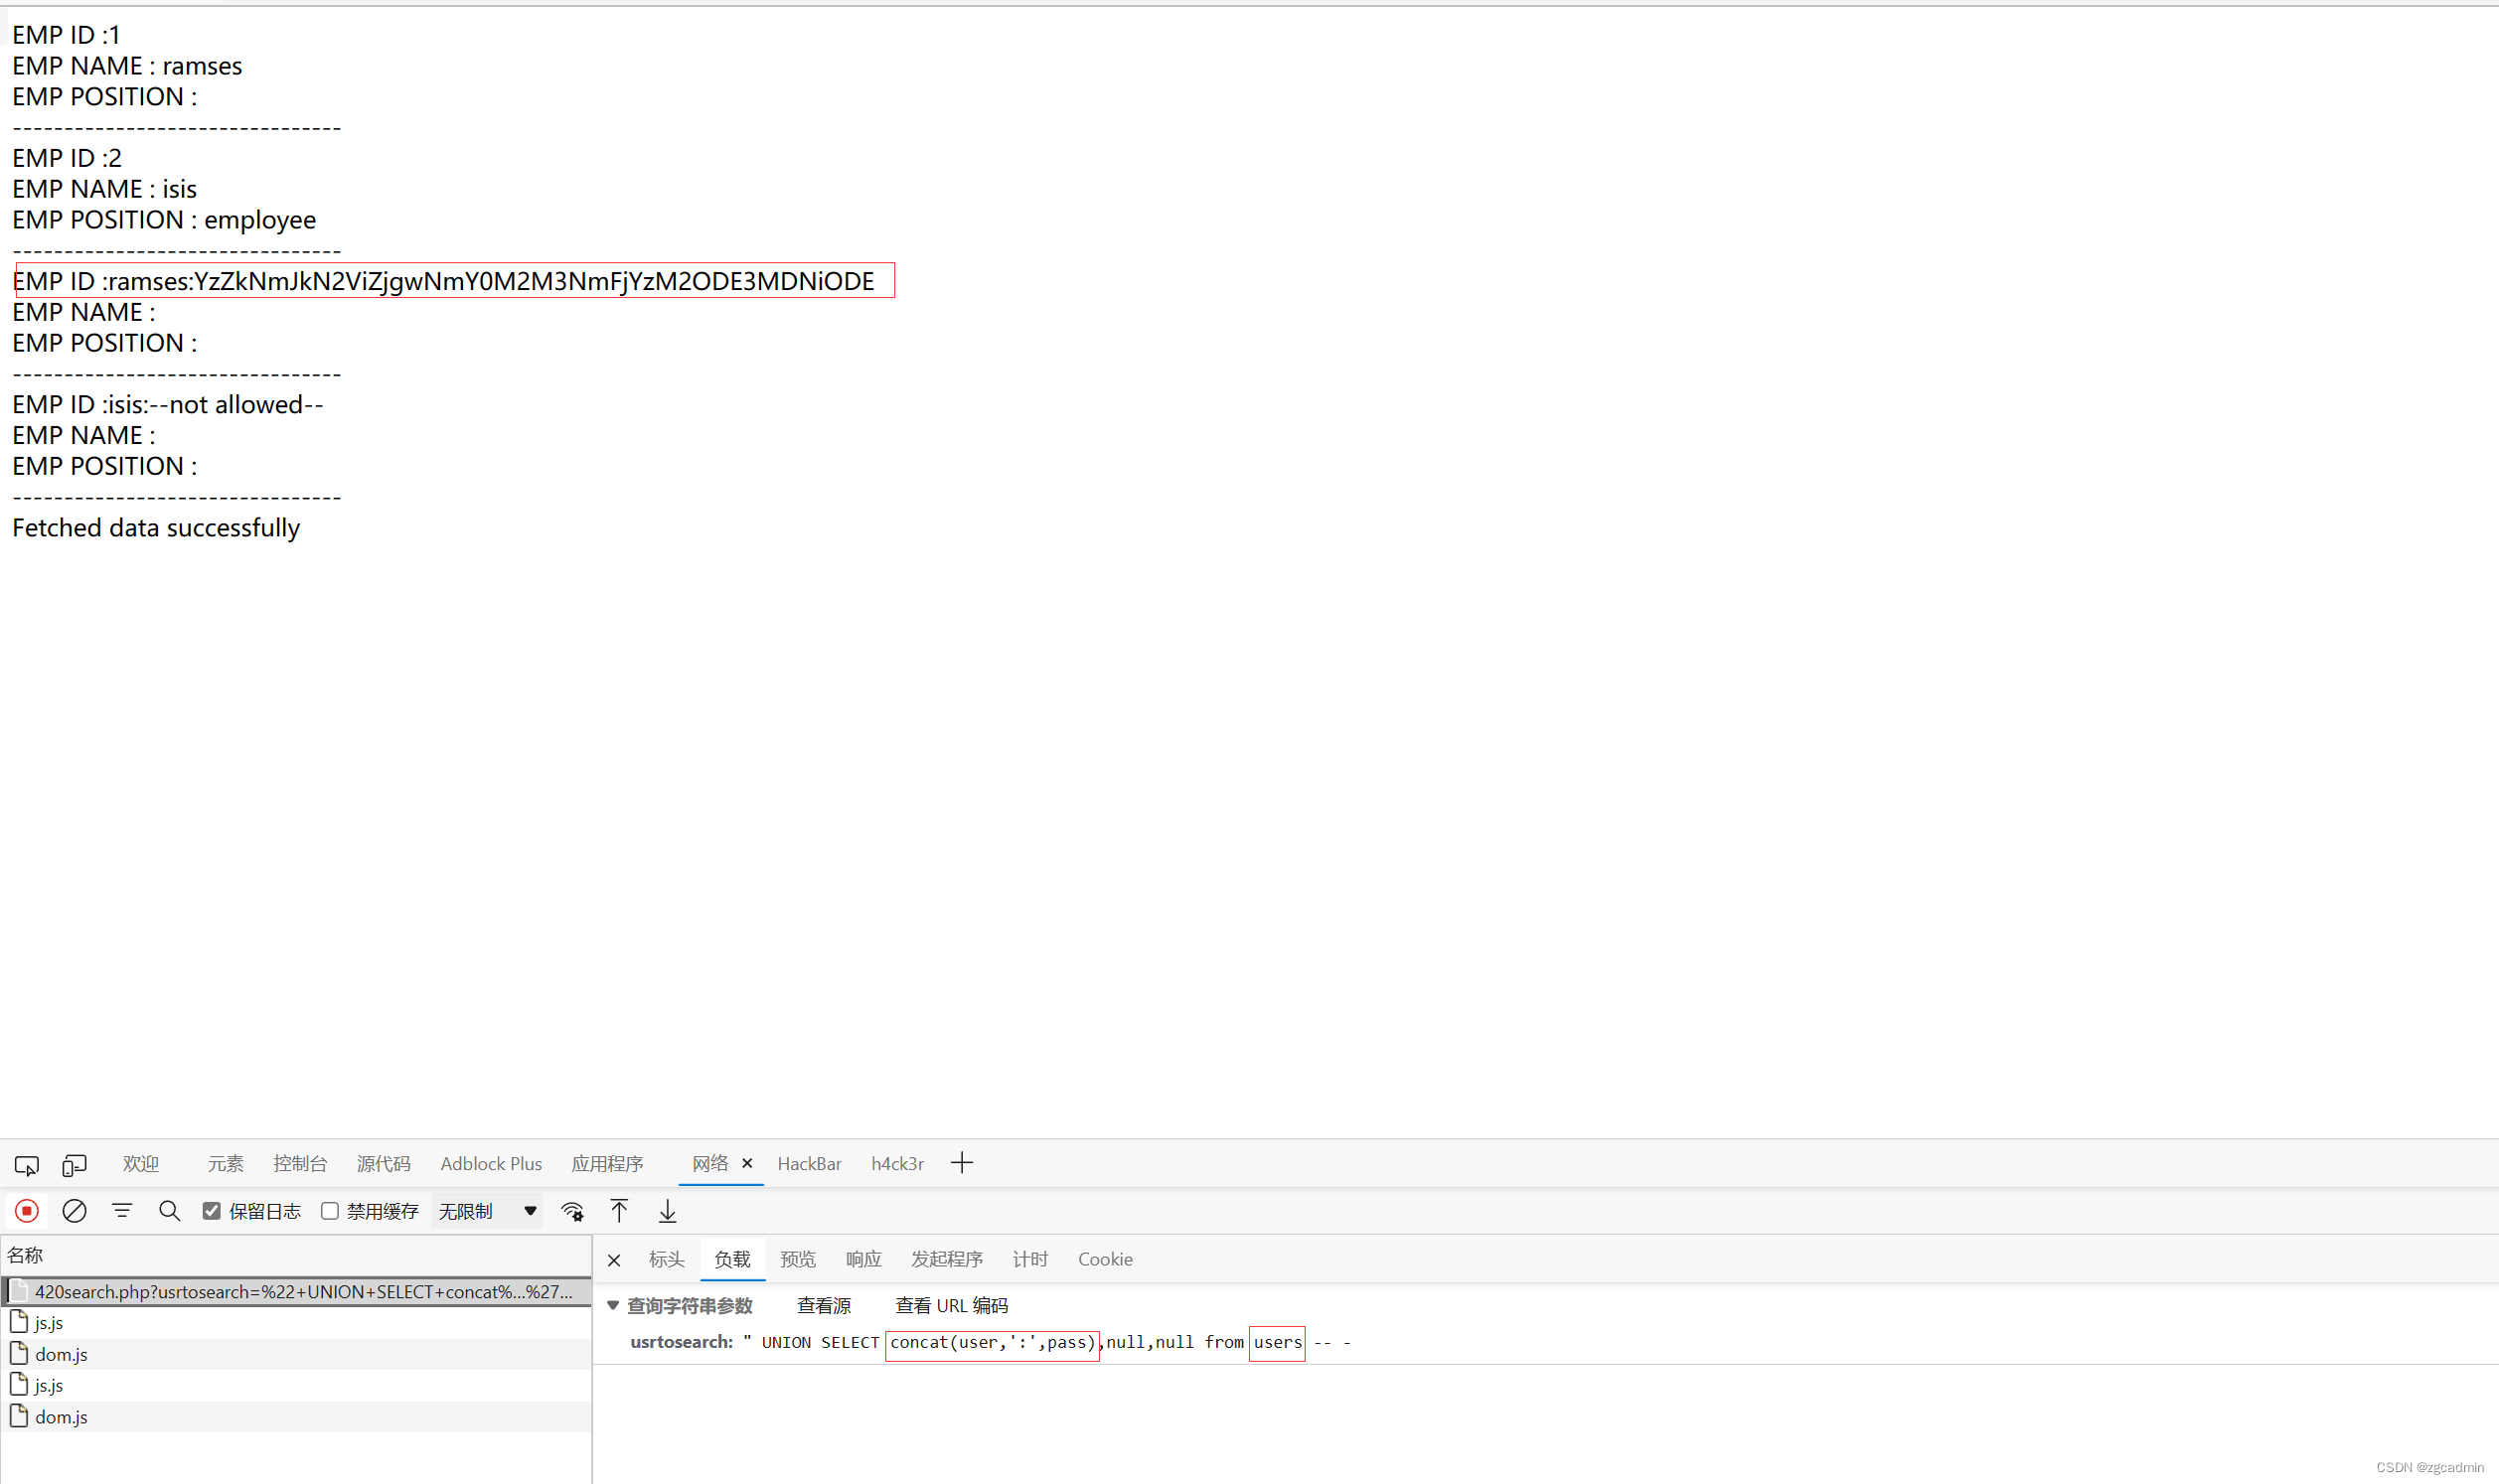The height and width of the screenshot is (1484, 2499).
Task: Open the 无限制 throttling dropdown
Action: coord(487,1211)
